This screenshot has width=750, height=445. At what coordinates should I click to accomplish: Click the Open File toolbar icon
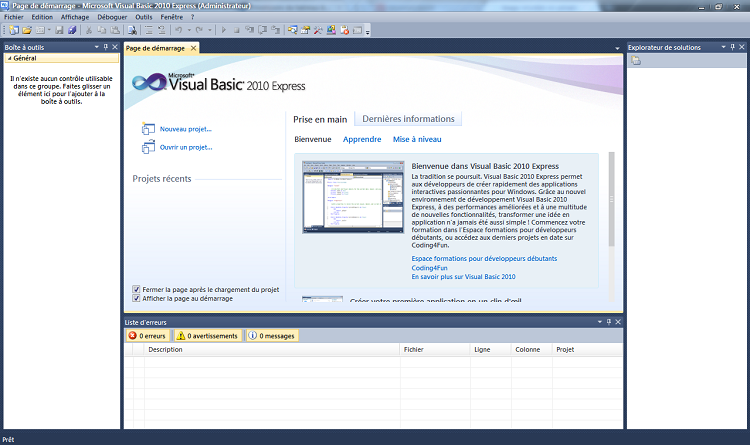coord(28,30)
